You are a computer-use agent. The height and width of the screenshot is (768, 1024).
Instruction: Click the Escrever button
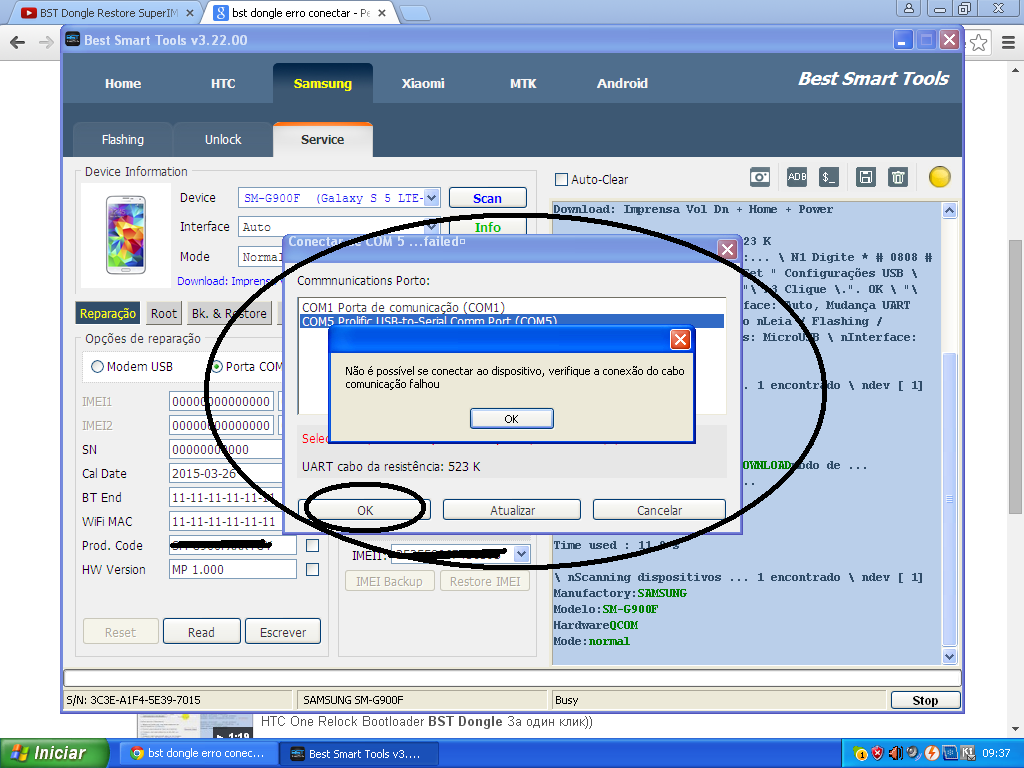tap(283, 632)
